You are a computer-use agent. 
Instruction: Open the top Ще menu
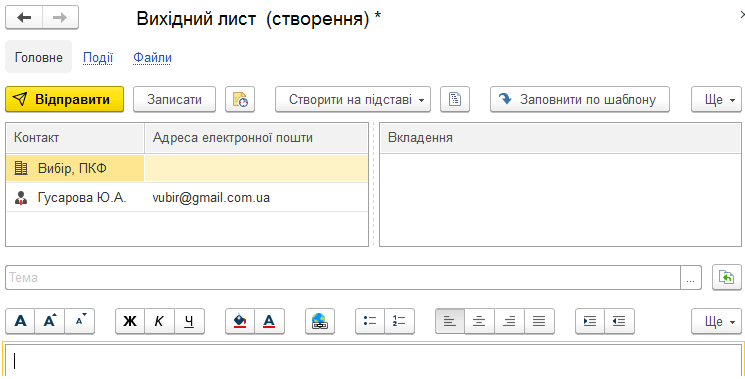pos(716,99)
